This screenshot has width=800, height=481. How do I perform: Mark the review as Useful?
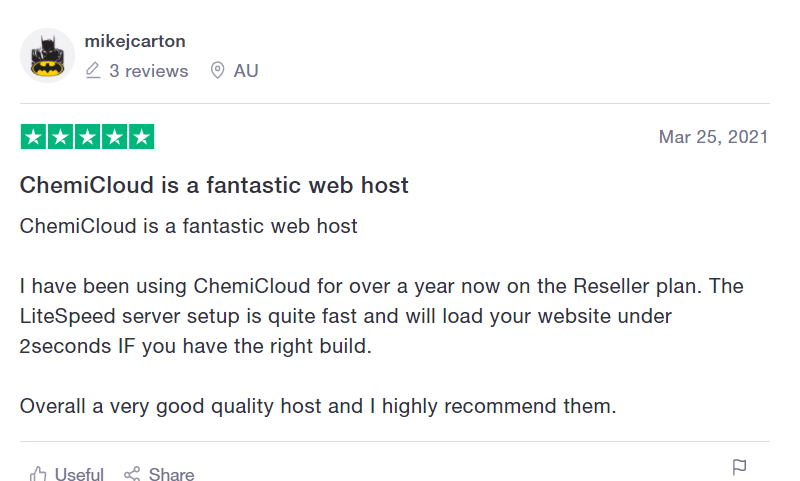tap(79, 474)
